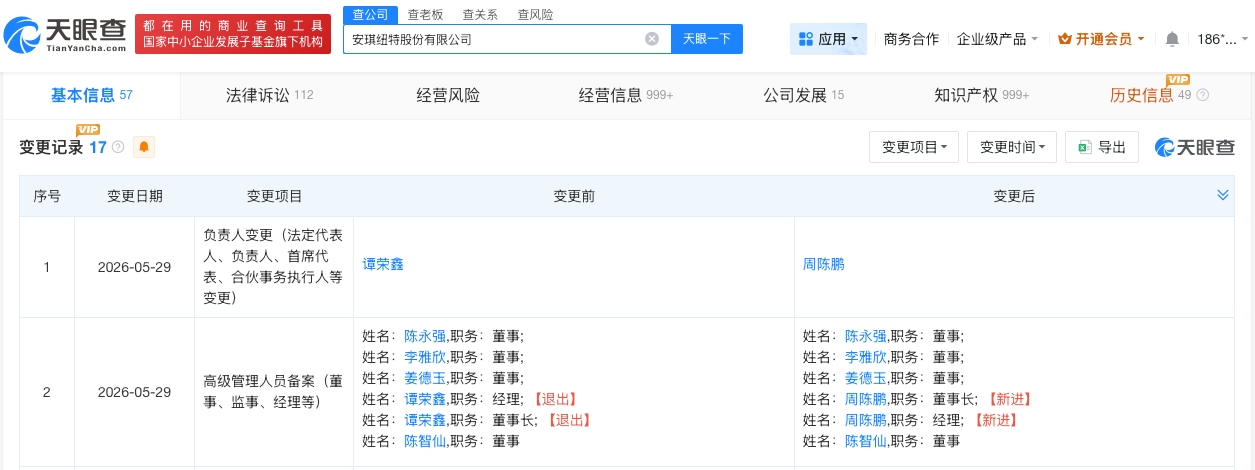
Task: Open 周陈鹏 link with 经理 【新进】
Action: [865, 420]
